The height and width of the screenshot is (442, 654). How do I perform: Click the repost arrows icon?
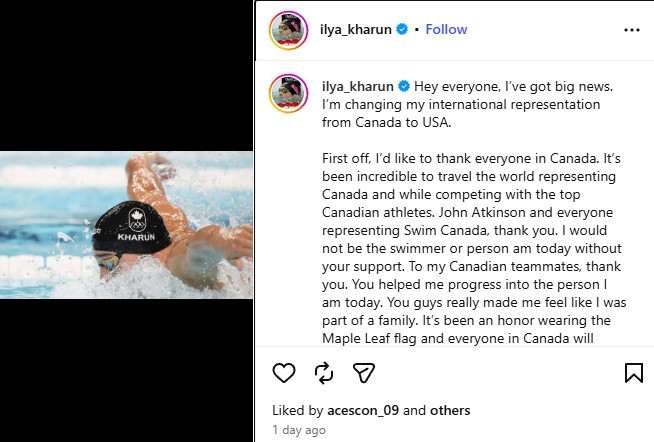(x=324, y=373)
